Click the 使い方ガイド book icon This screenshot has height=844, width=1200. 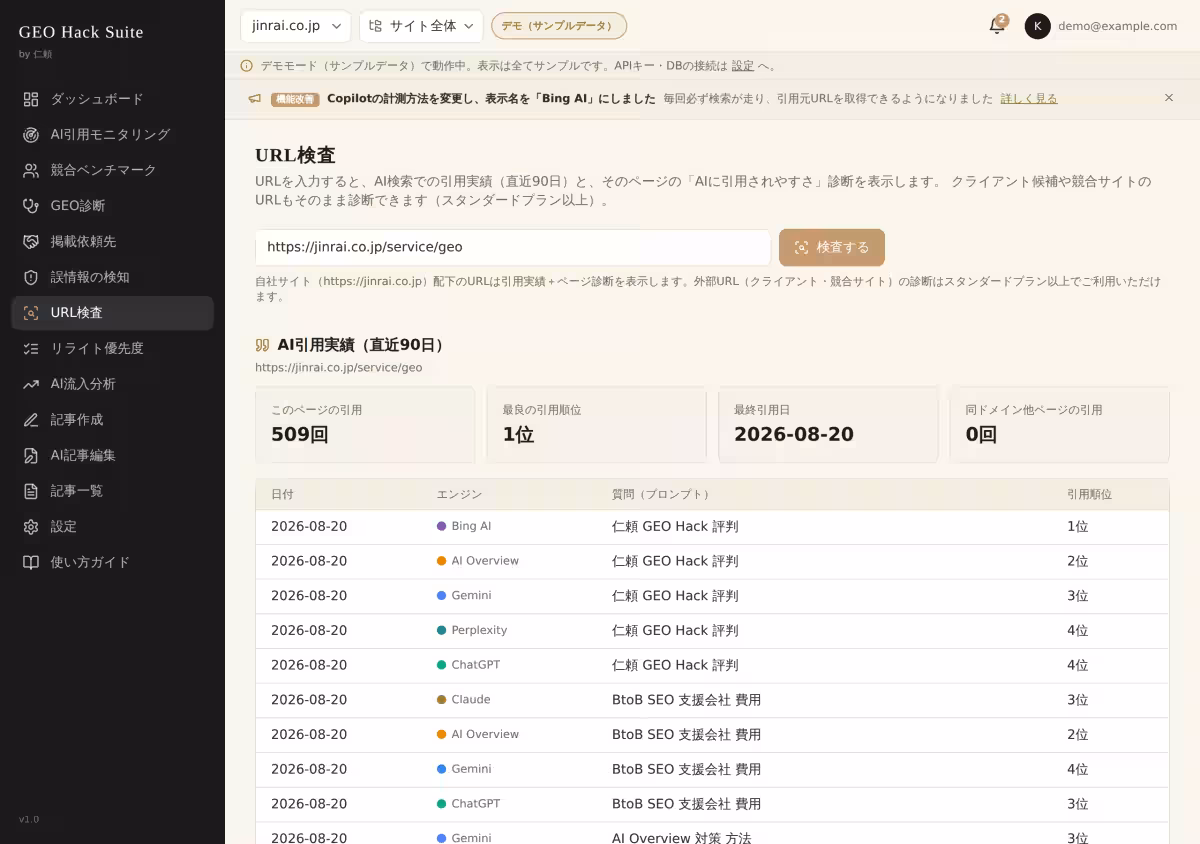pyautogui.click(x=31, y=562)
